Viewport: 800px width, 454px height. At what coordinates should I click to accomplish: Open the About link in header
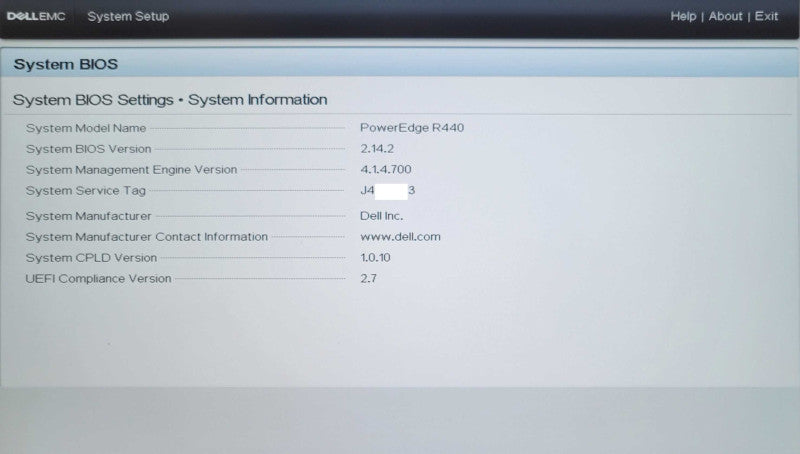click(725, 16)
